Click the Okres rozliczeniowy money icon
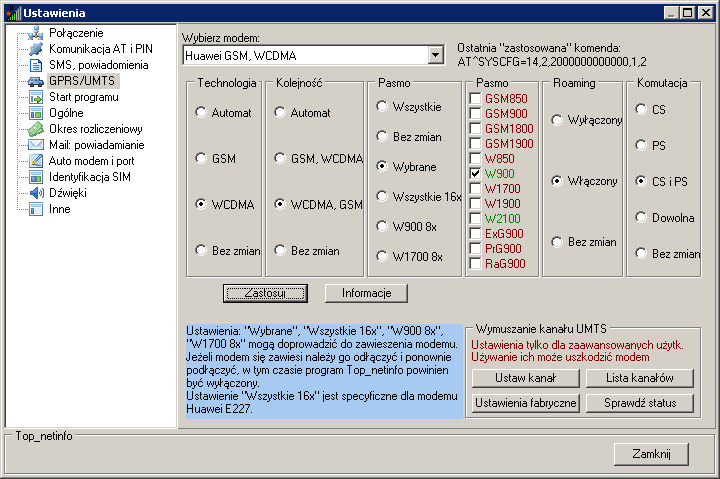This screenshot has height=479, width=720. coord(36,129)
